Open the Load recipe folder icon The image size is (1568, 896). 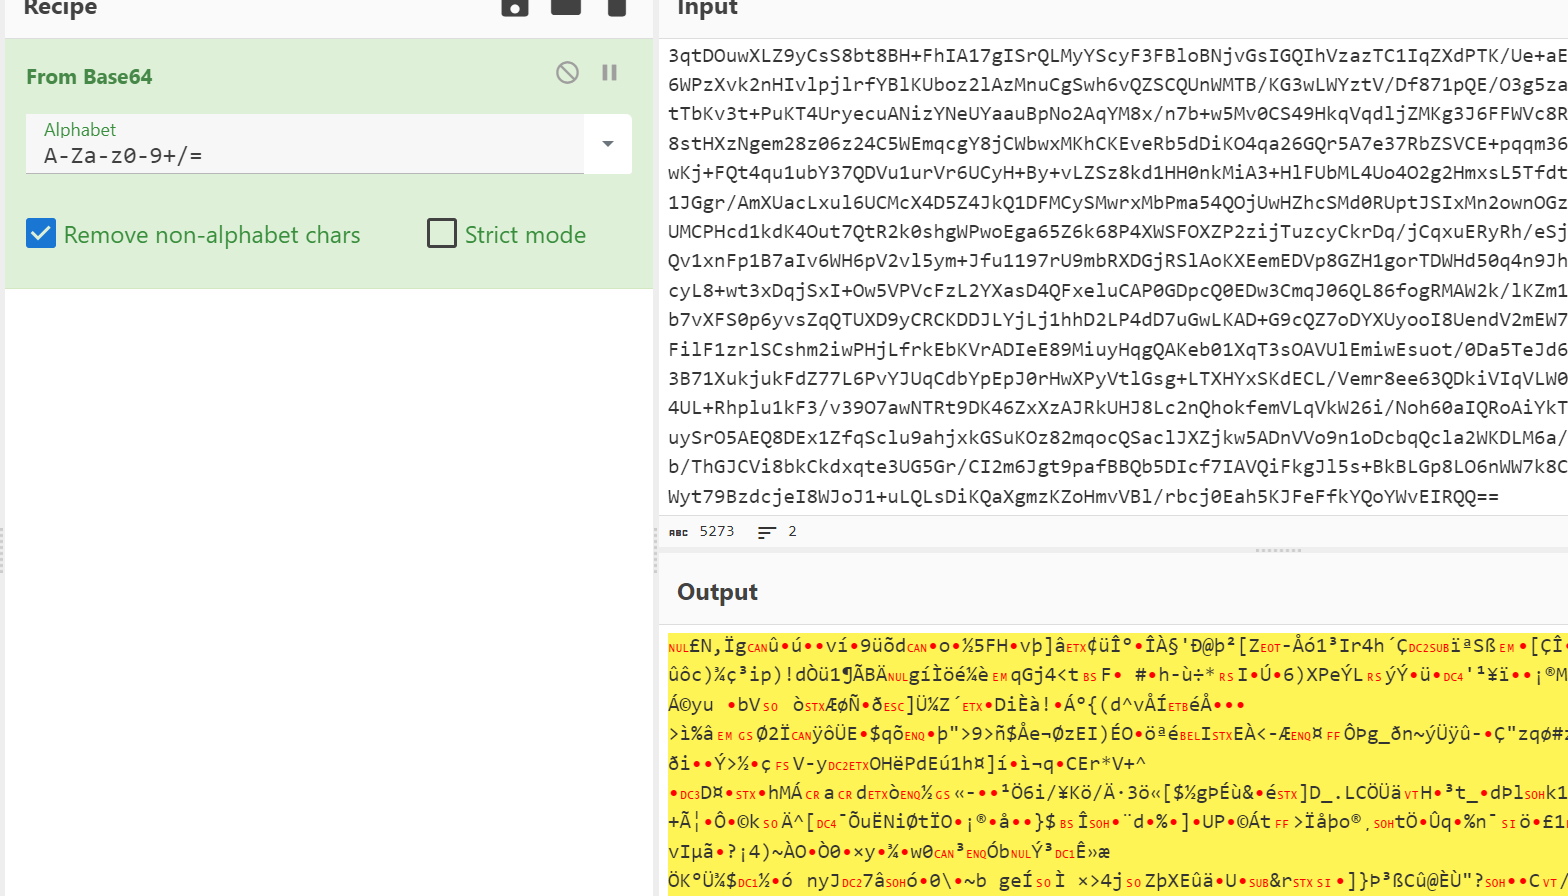click(566, 8)
